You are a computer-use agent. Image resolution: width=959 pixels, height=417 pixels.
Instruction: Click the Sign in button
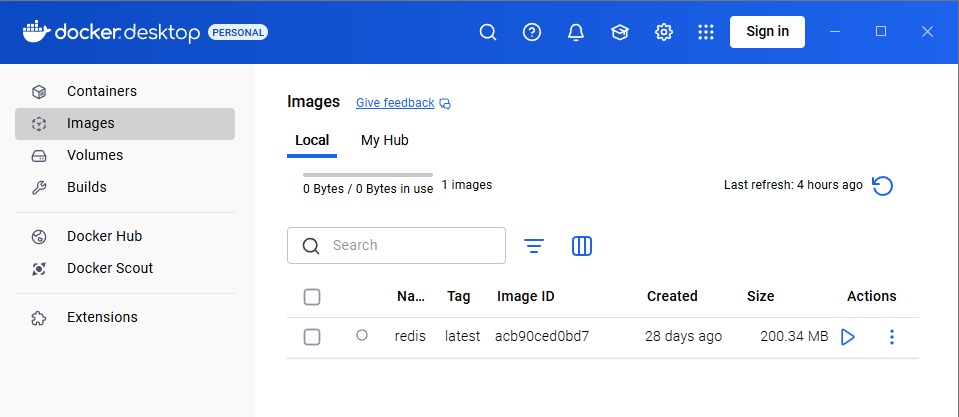767,32
